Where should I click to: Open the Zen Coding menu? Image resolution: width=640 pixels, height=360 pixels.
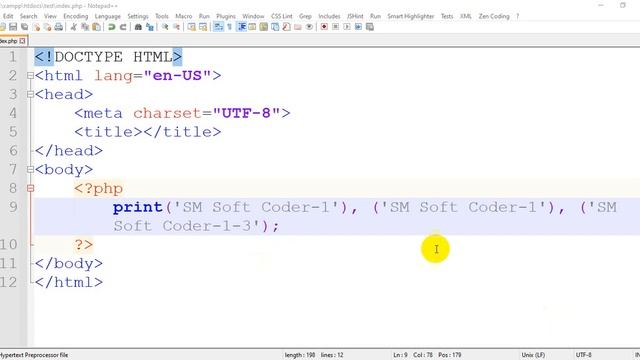[494, 16]
